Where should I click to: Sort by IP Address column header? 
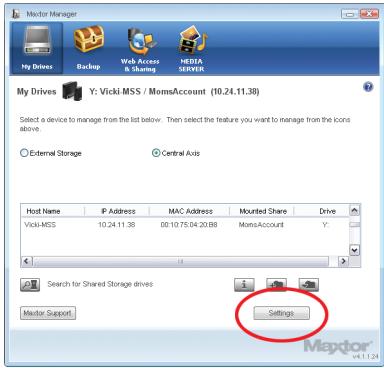(x=117, y=211)
